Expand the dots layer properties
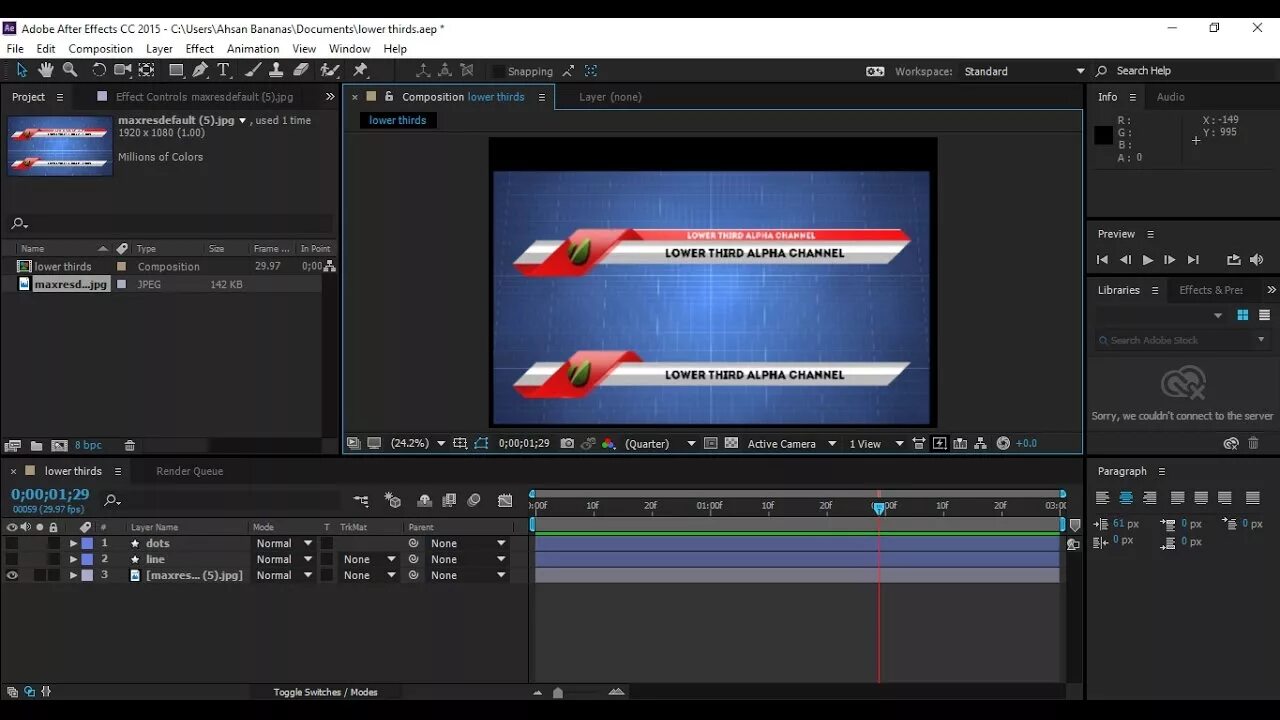This screenshot has width=1280, height=720. (73, 543)
